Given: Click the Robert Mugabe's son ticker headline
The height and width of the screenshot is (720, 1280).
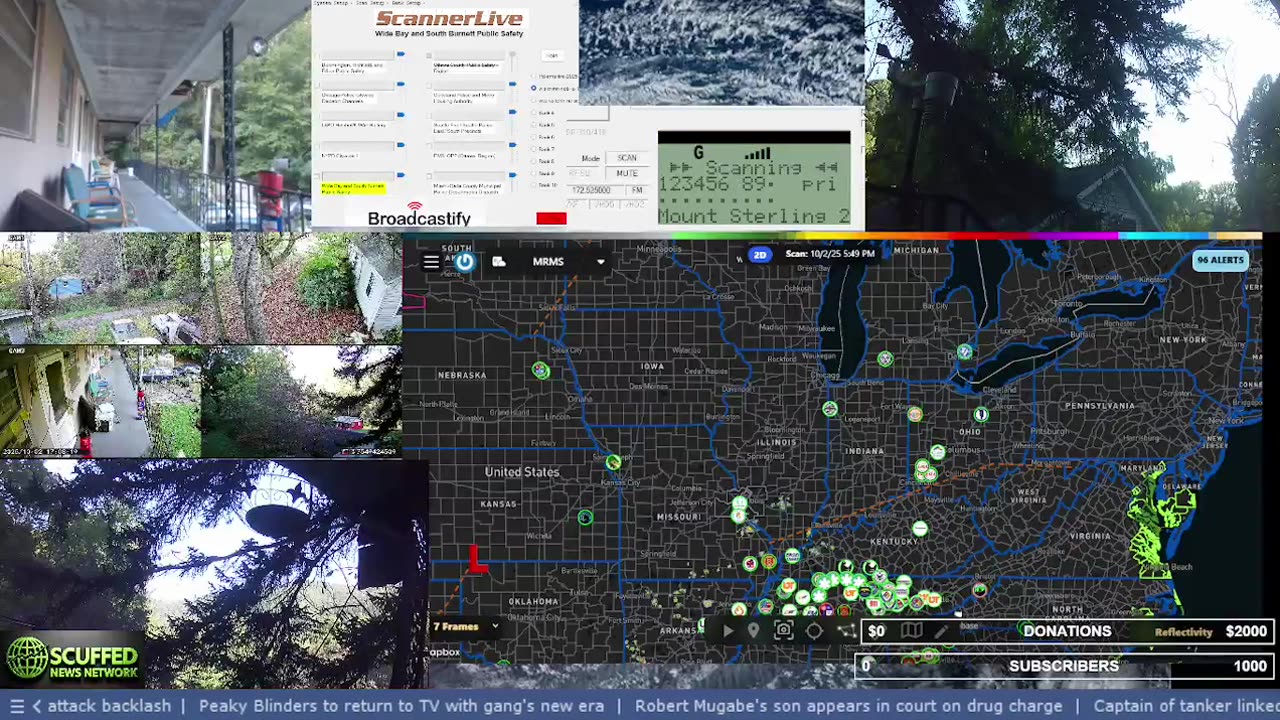Looking at the screenshot, I should coord(849,706).
